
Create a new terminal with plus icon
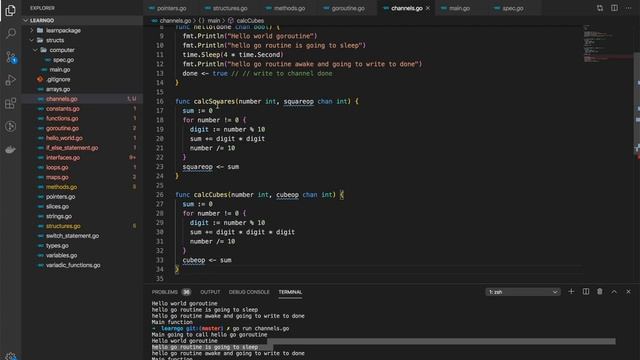point(571,292)
